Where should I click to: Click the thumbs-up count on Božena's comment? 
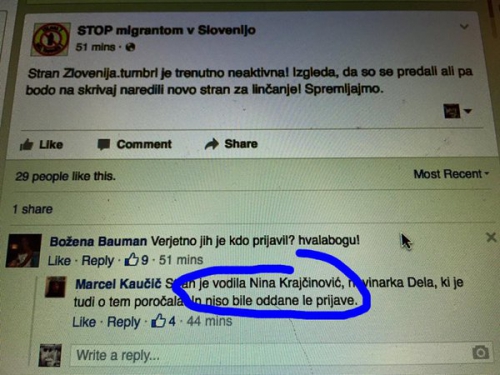[136, 260]
